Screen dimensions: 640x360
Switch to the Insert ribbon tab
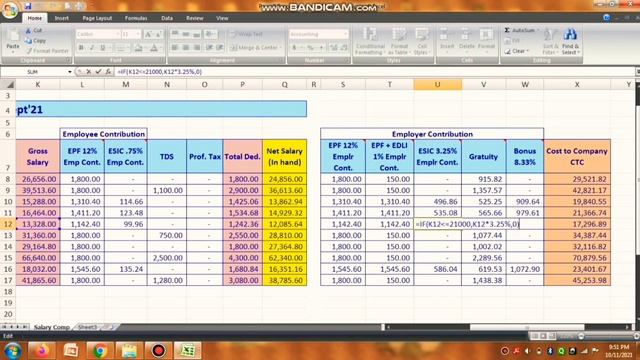62,18
